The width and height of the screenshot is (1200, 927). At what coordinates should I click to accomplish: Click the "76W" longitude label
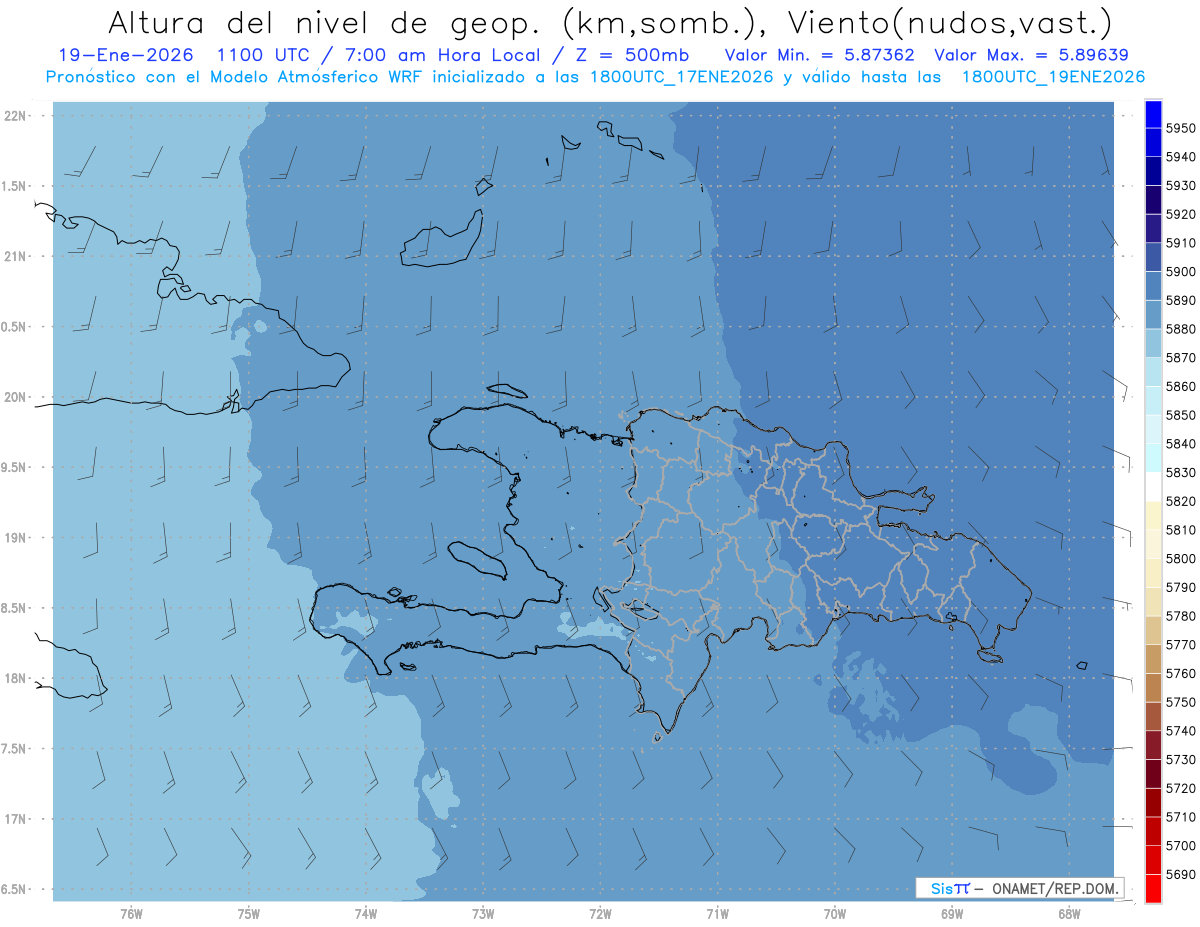131,914
